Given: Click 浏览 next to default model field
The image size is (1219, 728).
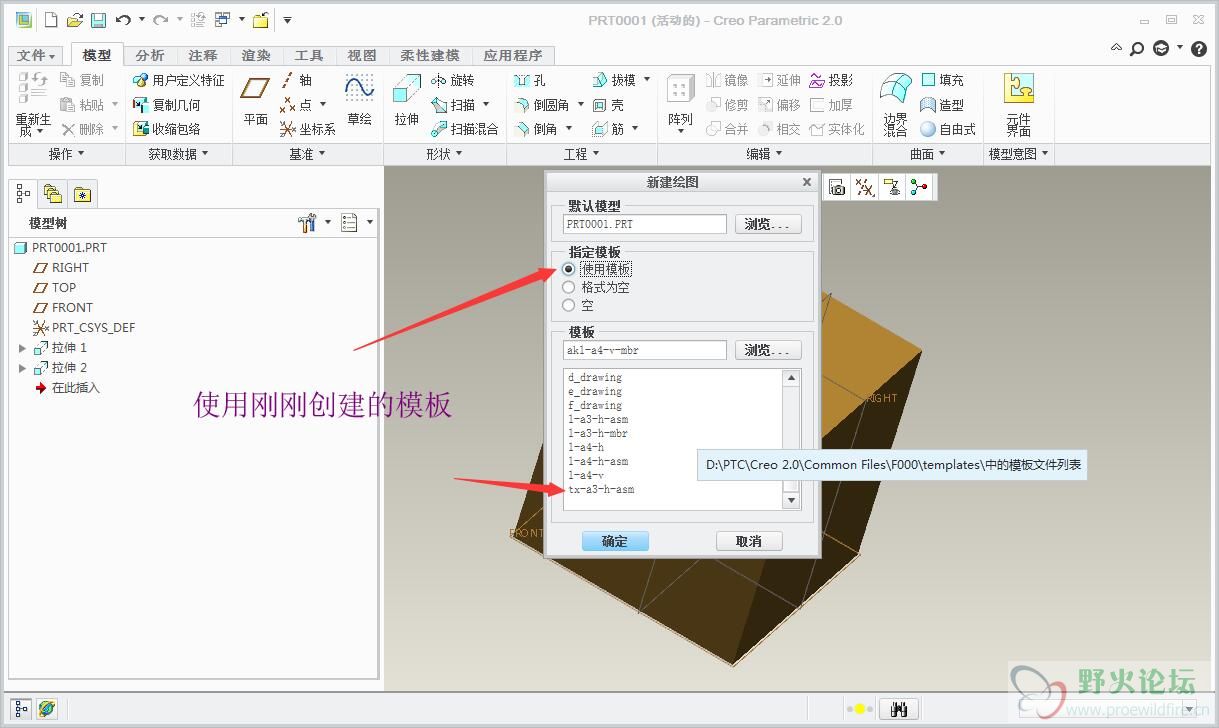Looking at the screenshot, I should coord(768,224).
